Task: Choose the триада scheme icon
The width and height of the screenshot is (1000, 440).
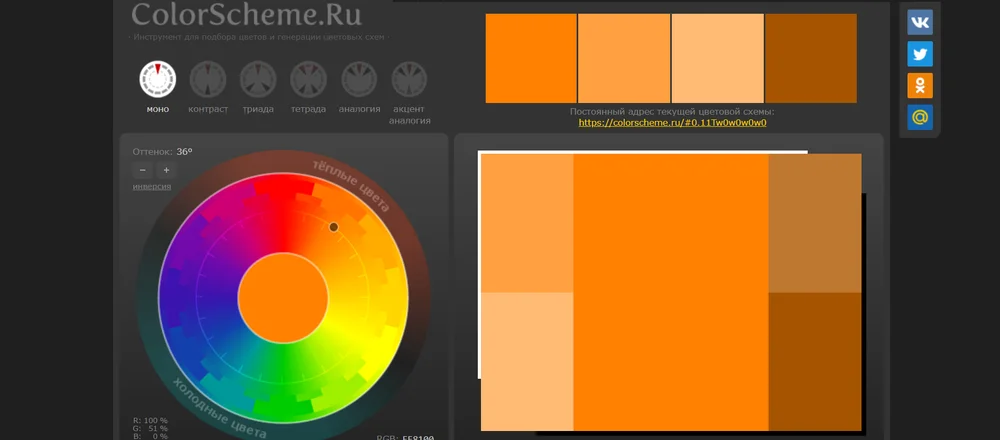Action: click(x=258, y=78)
